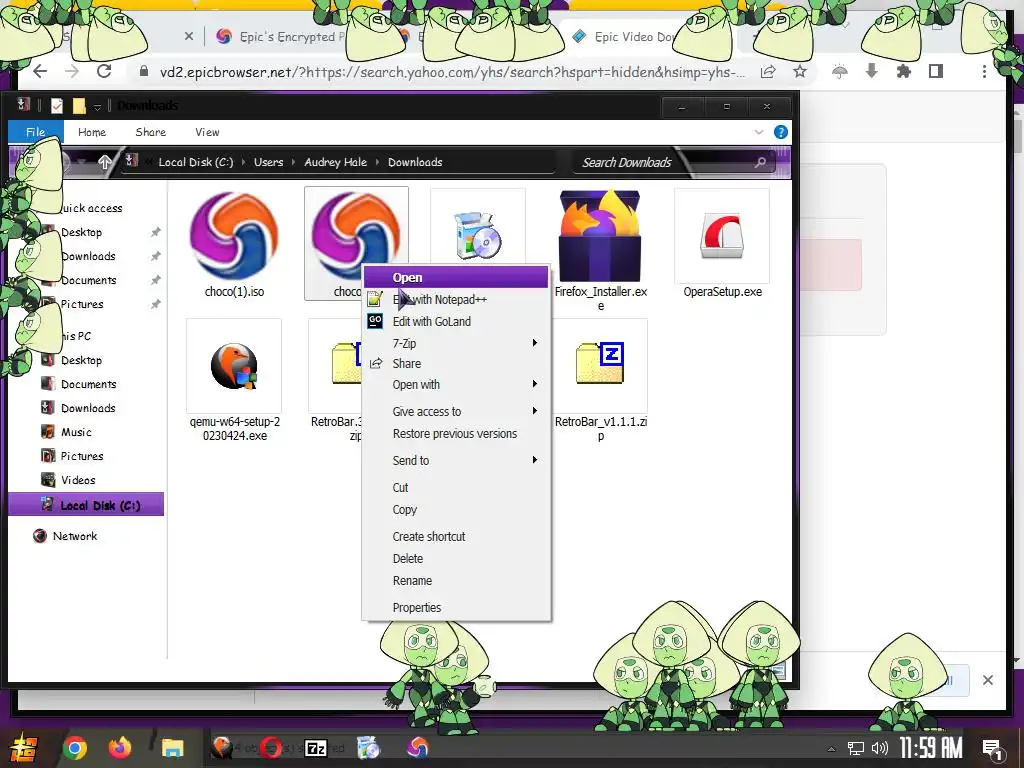Choose Delete from the context menu
This screenshot has height=768, width=1024.
pyautogui.click(x=456, y=559)
